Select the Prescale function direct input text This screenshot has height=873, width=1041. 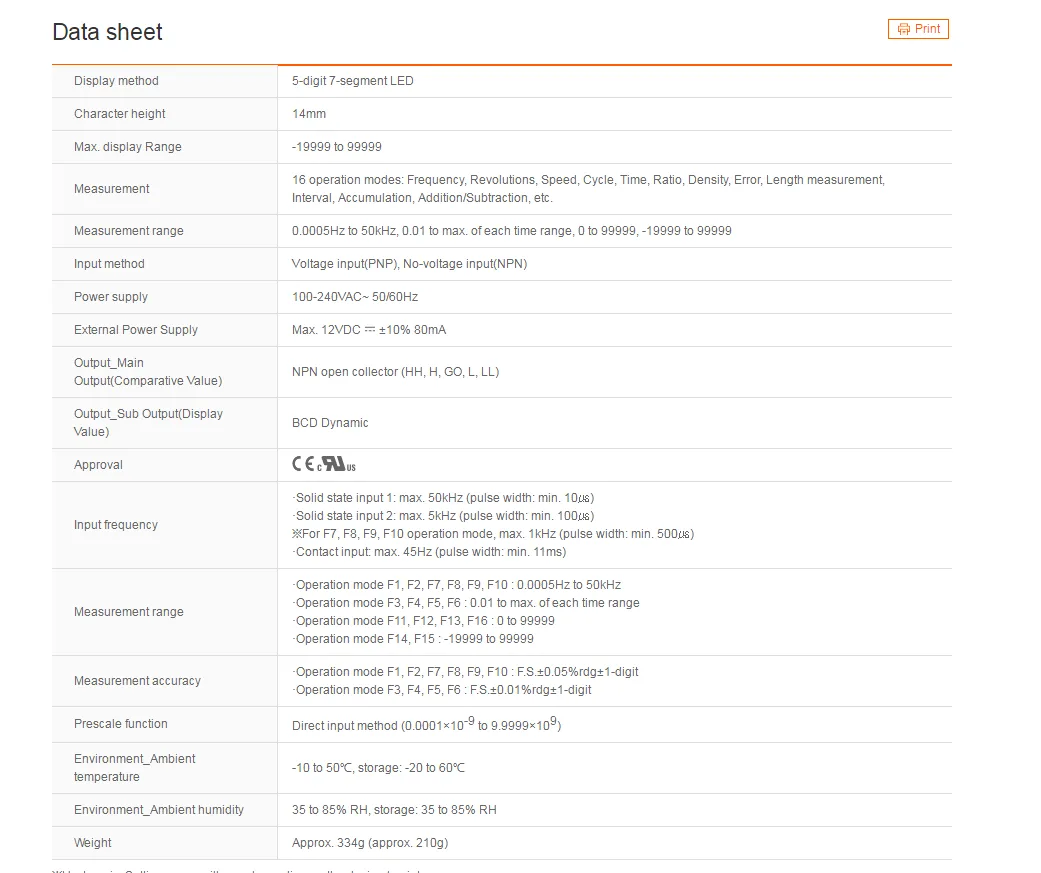click(426, 724)
